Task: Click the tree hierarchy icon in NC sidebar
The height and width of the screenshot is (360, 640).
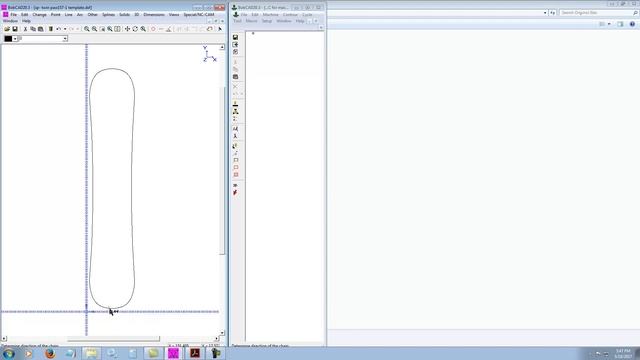Action: click(x=236, y=111)
